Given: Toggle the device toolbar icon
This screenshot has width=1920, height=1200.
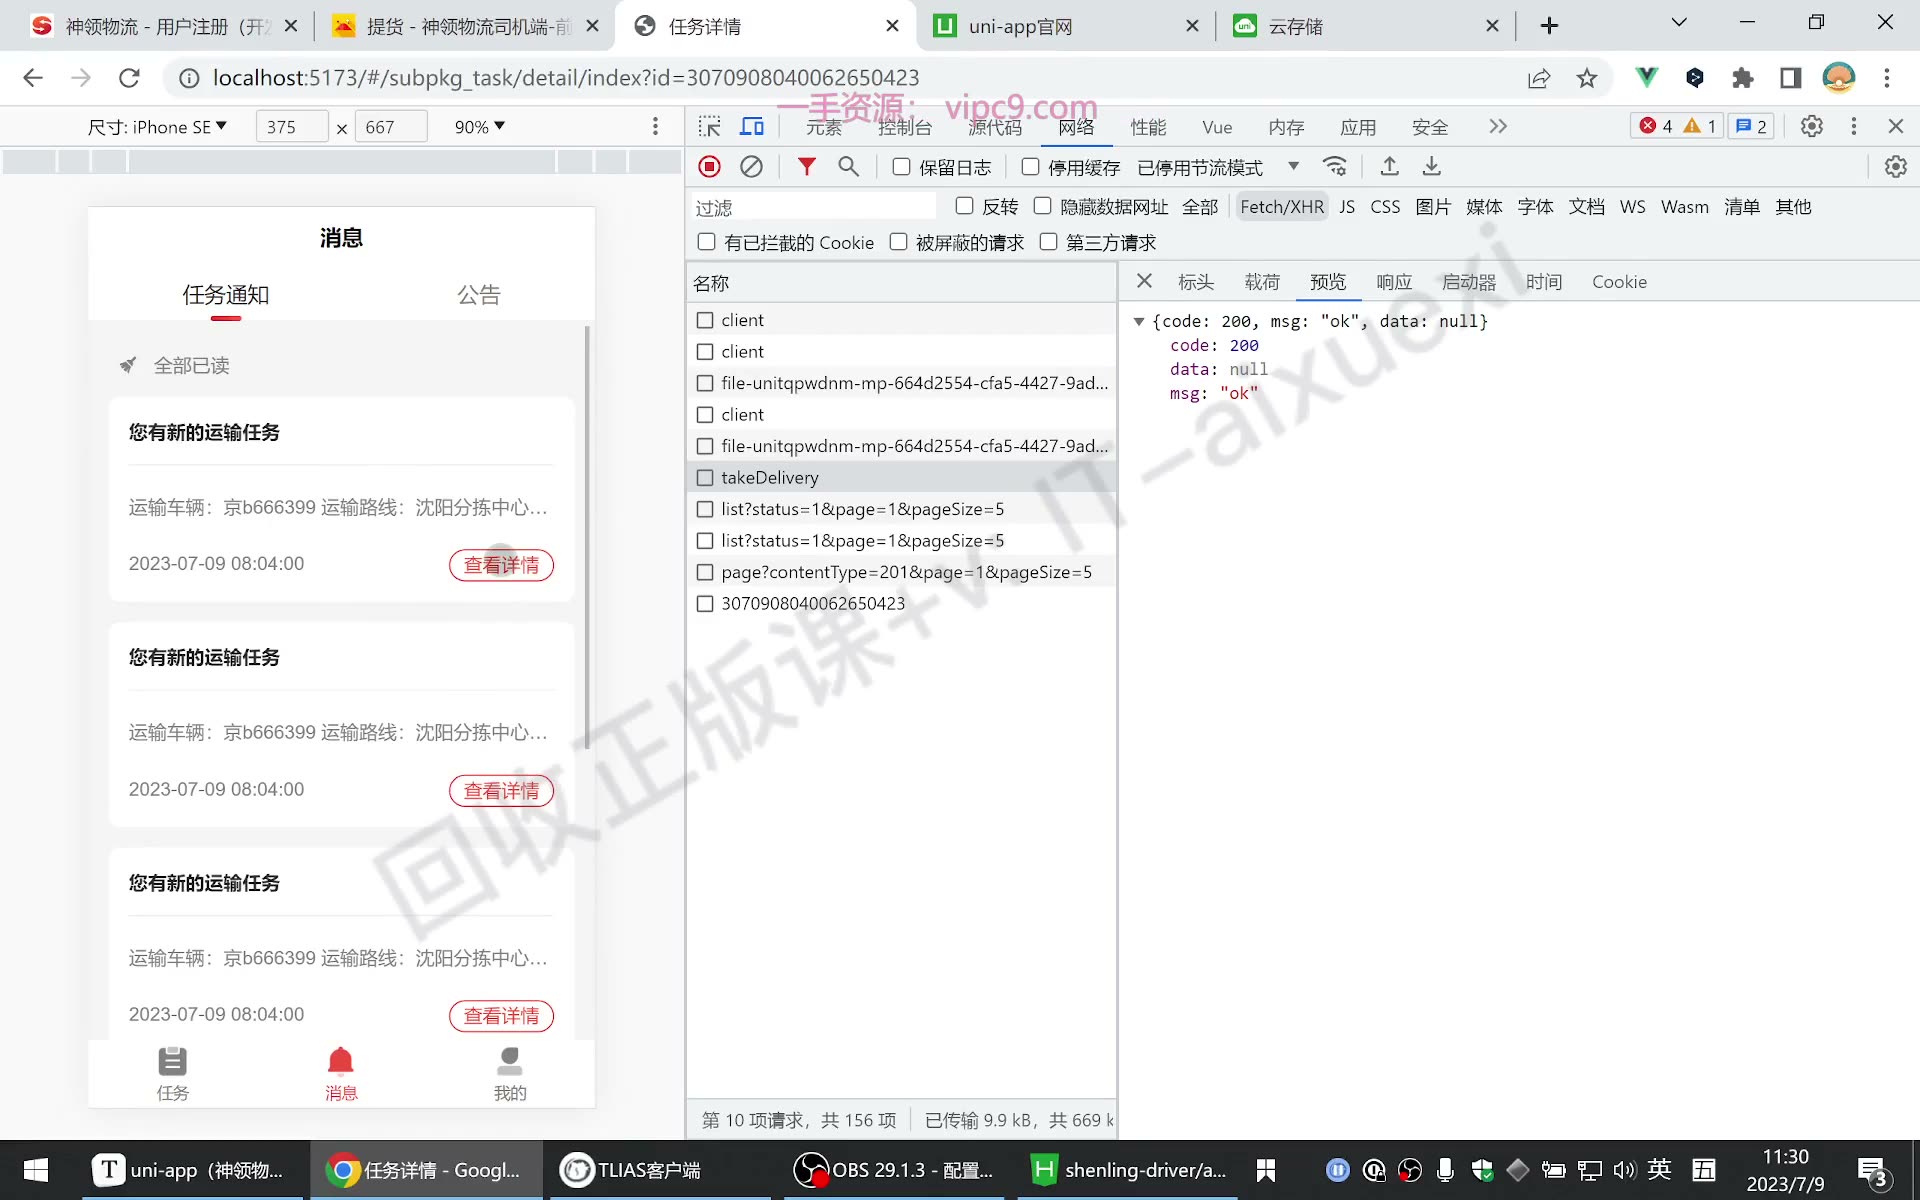Looking at the screenshot, I should coord(752,126).
